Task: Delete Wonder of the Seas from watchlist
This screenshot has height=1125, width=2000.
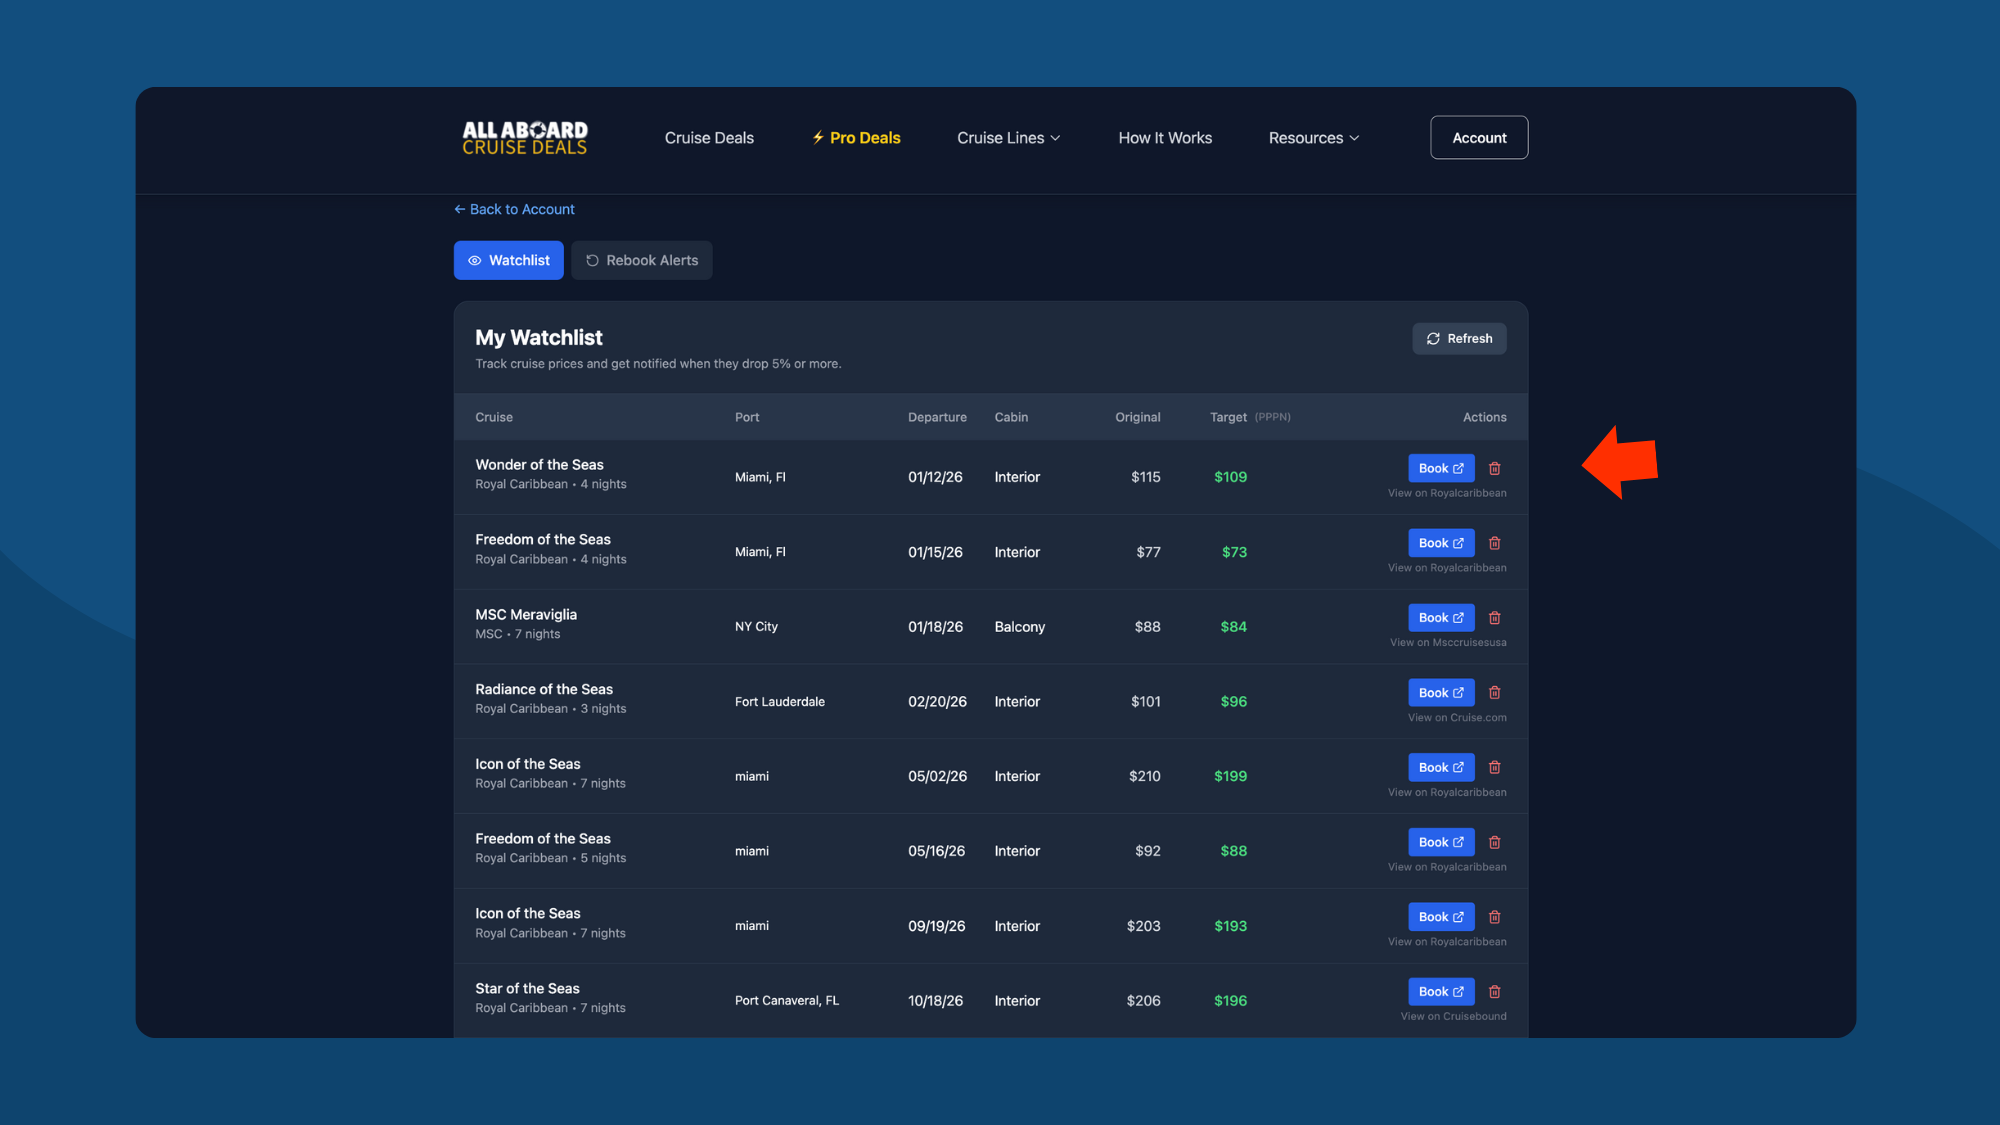Action: tap(1494, 468)
